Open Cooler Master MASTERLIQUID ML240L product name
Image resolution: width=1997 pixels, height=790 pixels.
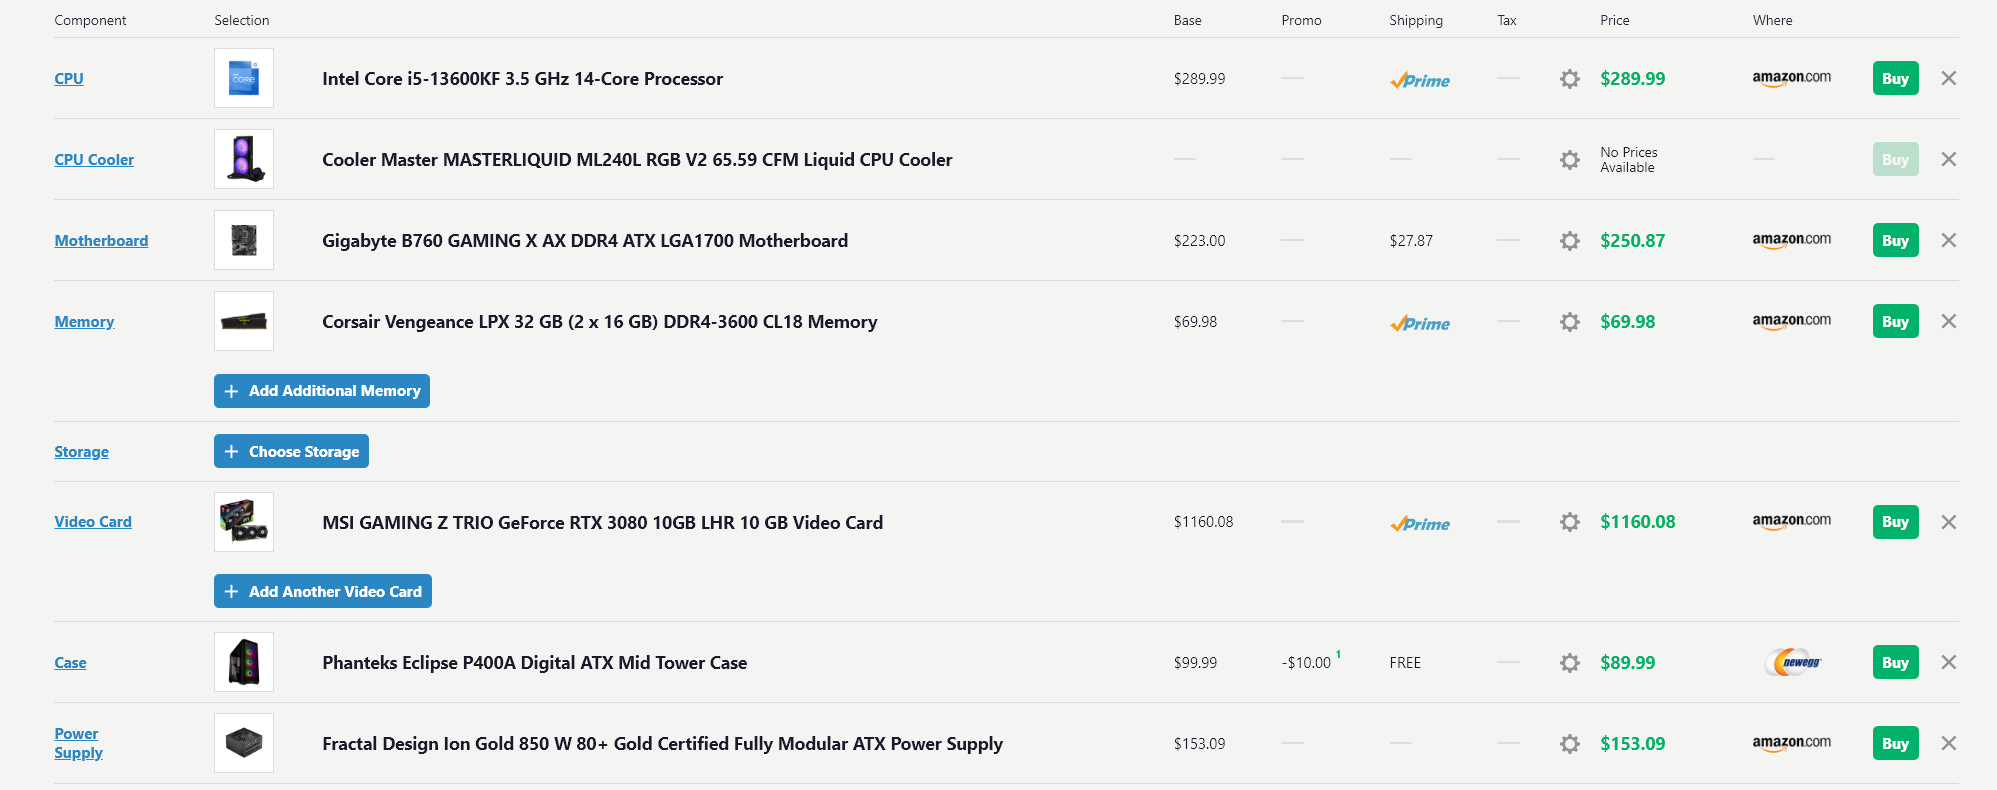tap(637, 159)
